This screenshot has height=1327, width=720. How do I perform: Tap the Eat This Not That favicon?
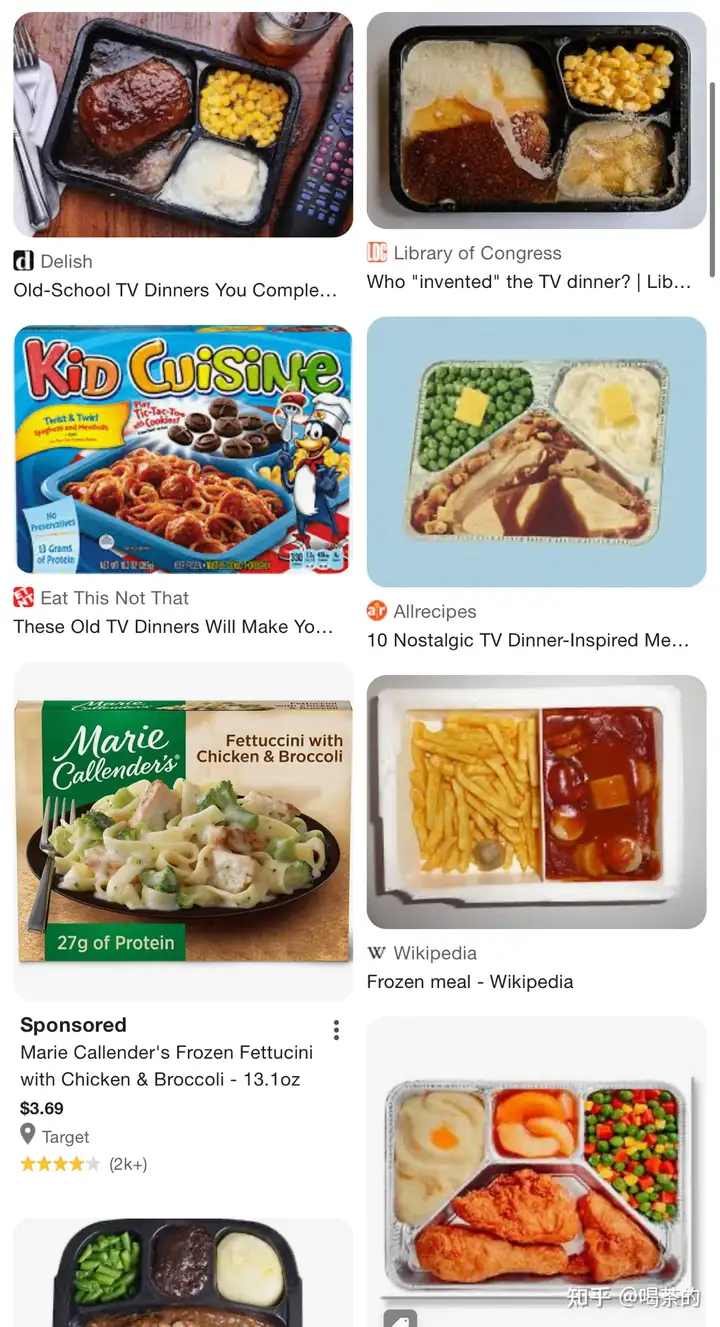(x=23, y=598)
